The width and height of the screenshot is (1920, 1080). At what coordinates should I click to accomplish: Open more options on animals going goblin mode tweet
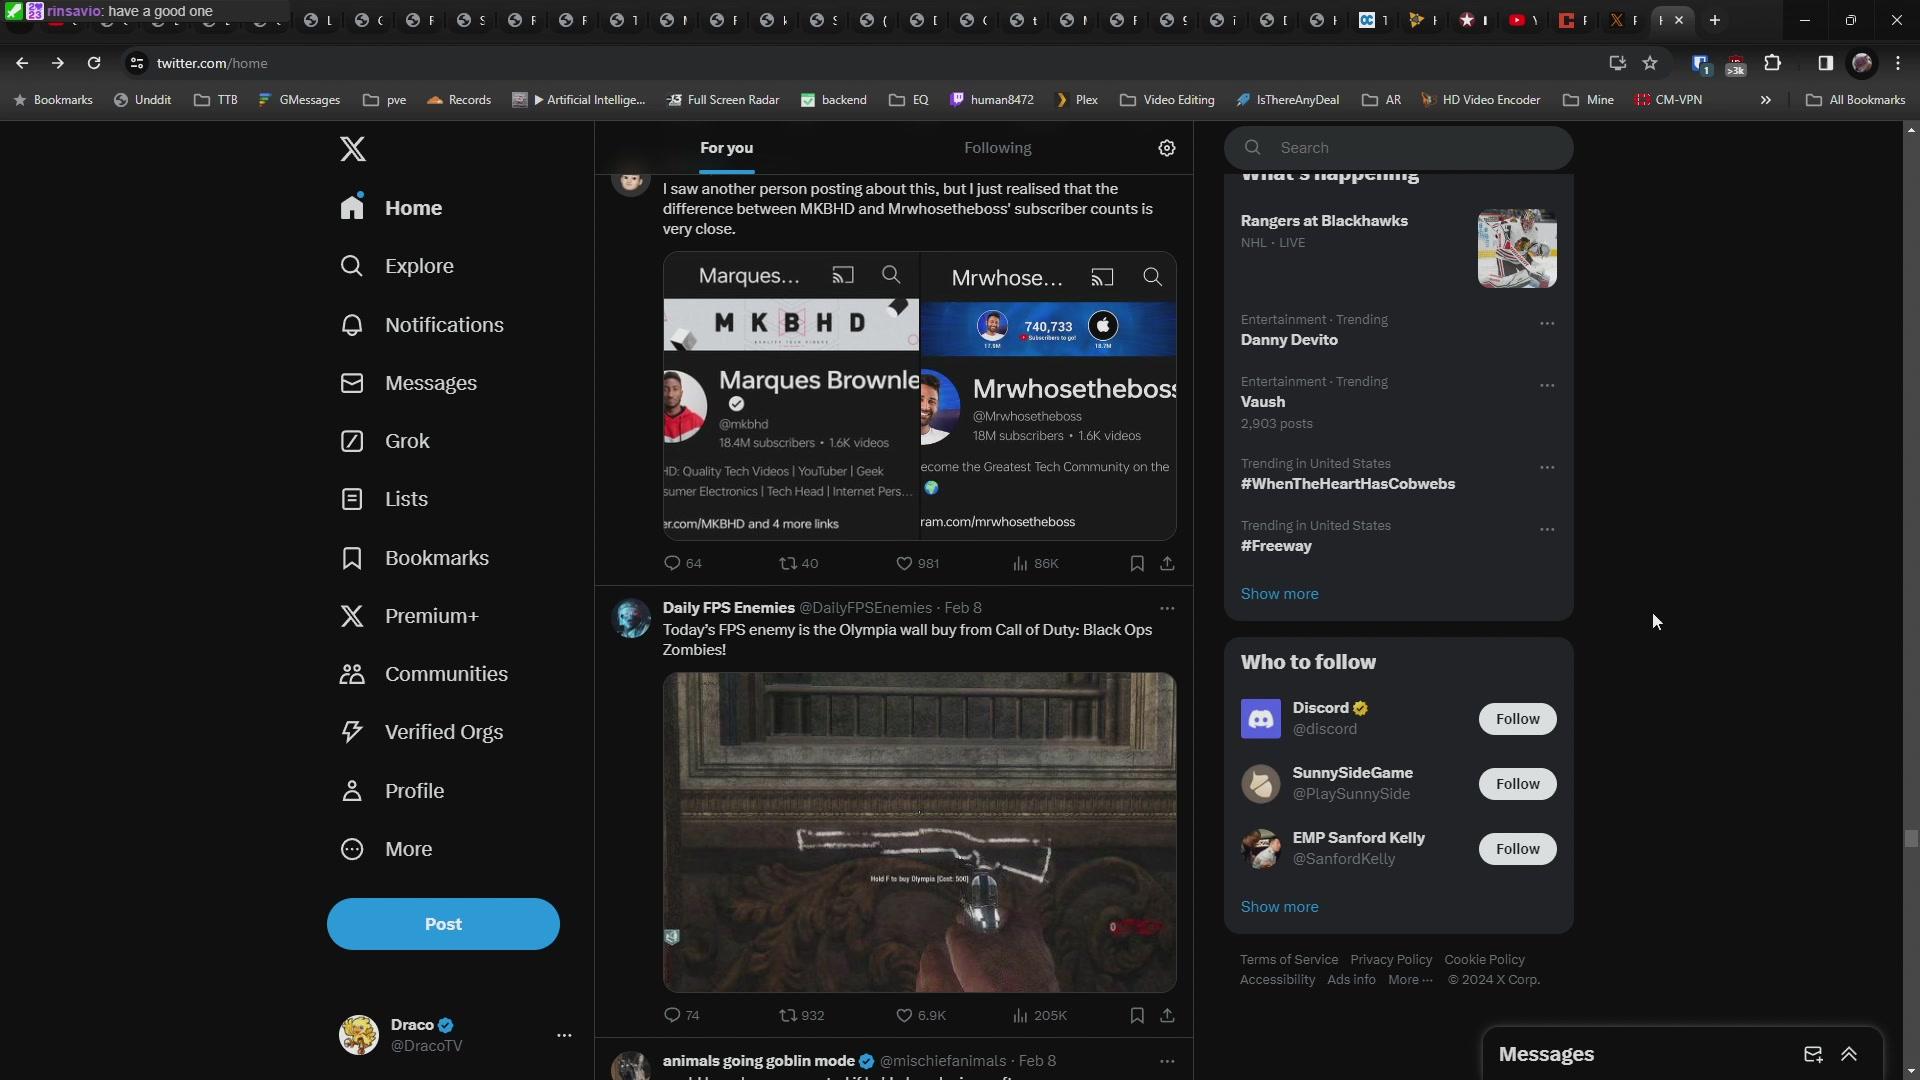(x=1167, y=1061)
